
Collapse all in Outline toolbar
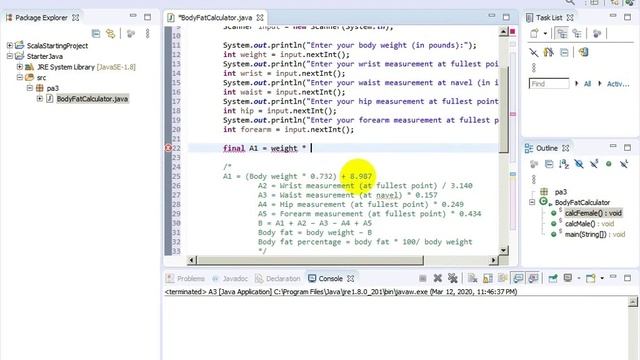click(x=549, y=164)
